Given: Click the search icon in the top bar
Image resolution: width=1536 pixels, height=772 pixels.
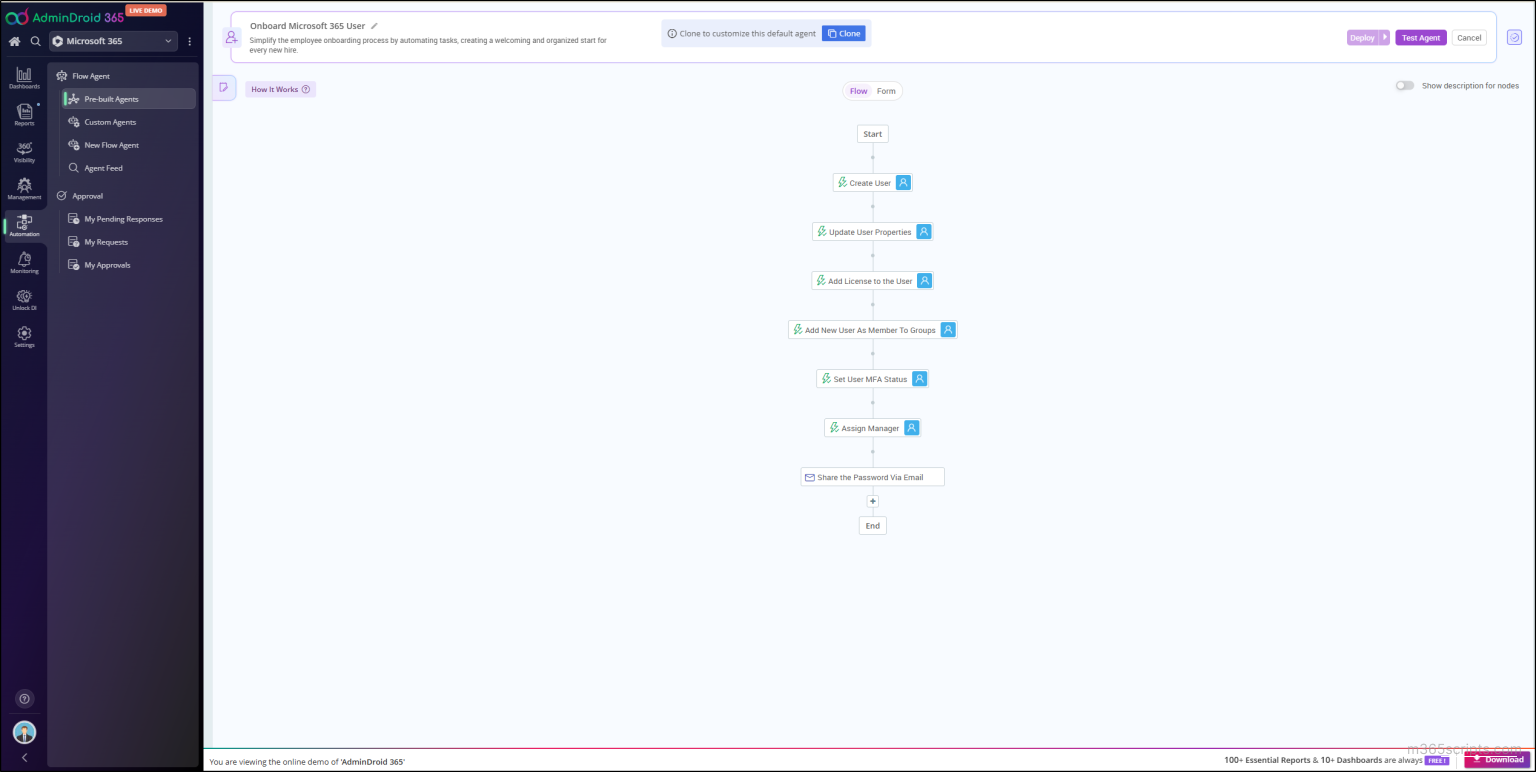Looking at the screenshot, I should 34,41.
